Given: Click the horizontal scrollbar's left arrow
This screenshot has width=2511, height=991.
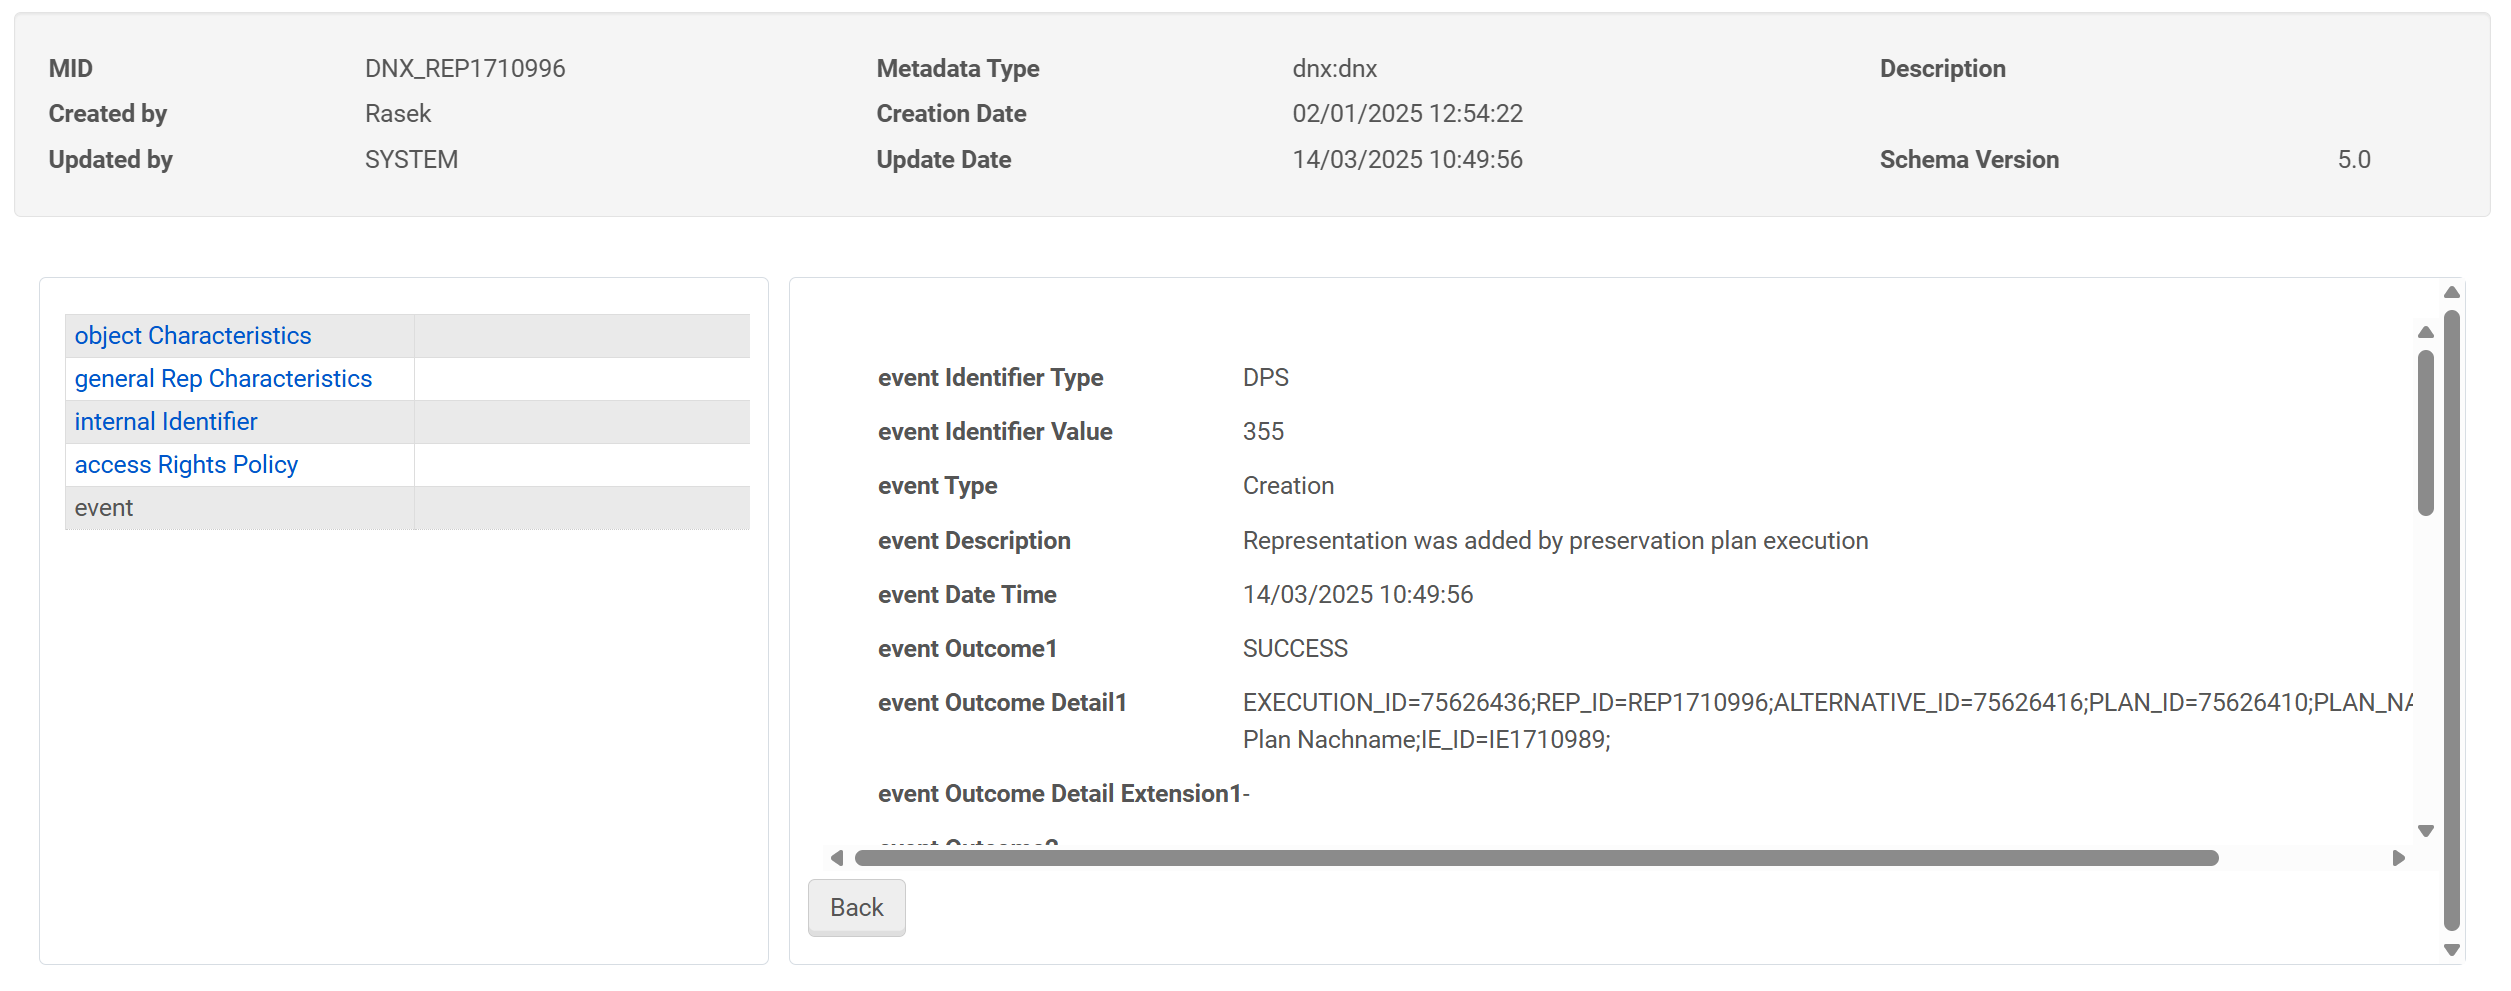Looking at the screenshot, I should 837,858.
